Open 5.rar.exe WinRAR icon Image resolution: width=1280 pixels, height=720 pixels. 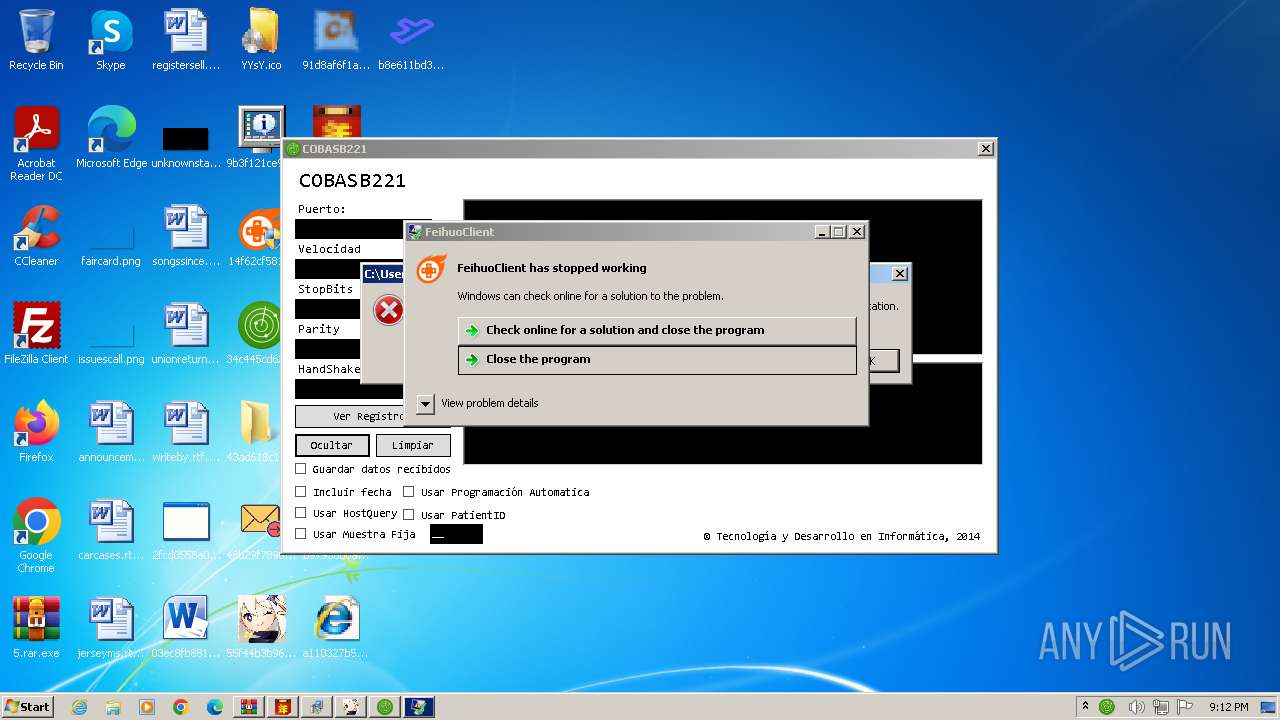click(36, 627)
